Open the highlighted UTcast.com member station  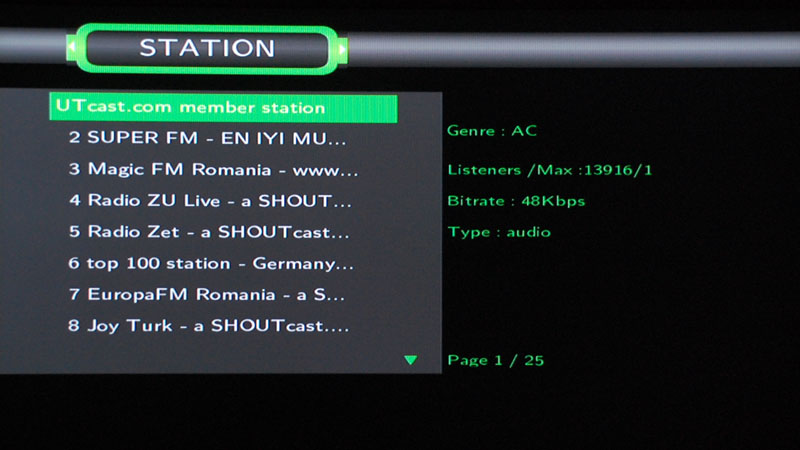click(223, 107)
